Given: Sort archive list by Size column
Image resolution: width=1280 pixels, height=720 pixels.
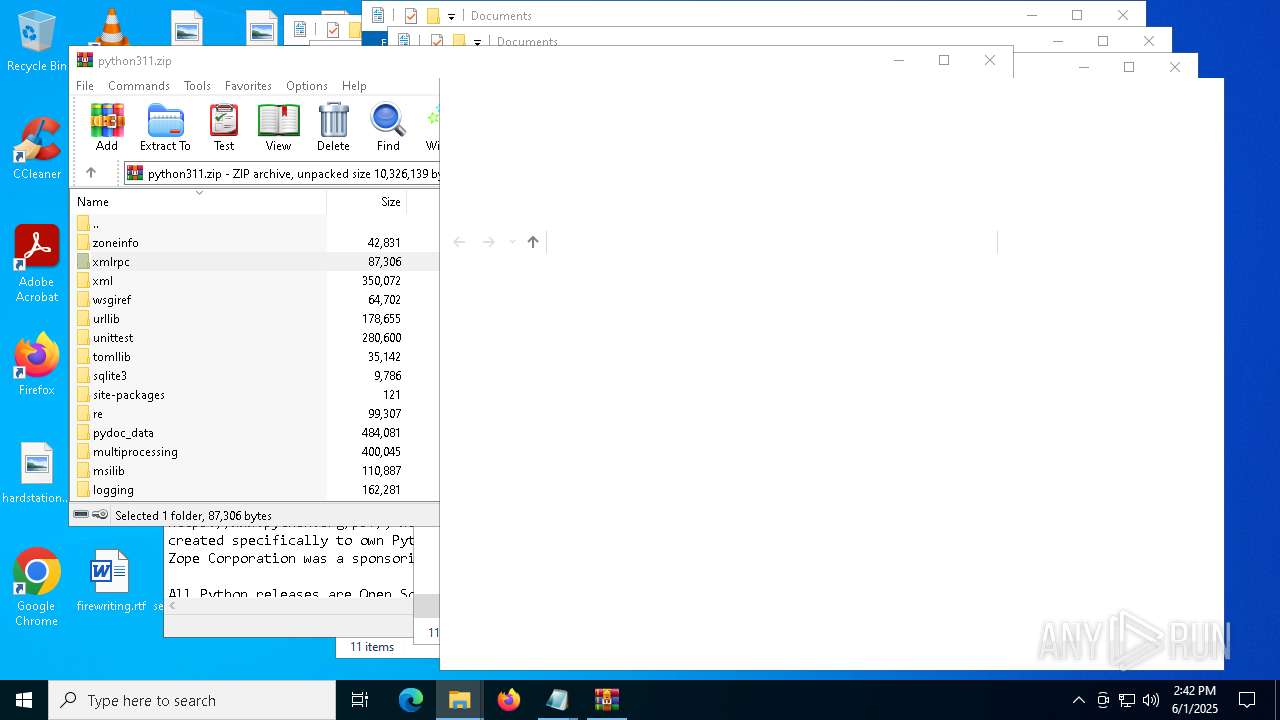Looking at the screenshot, I should tap(366, 202).
